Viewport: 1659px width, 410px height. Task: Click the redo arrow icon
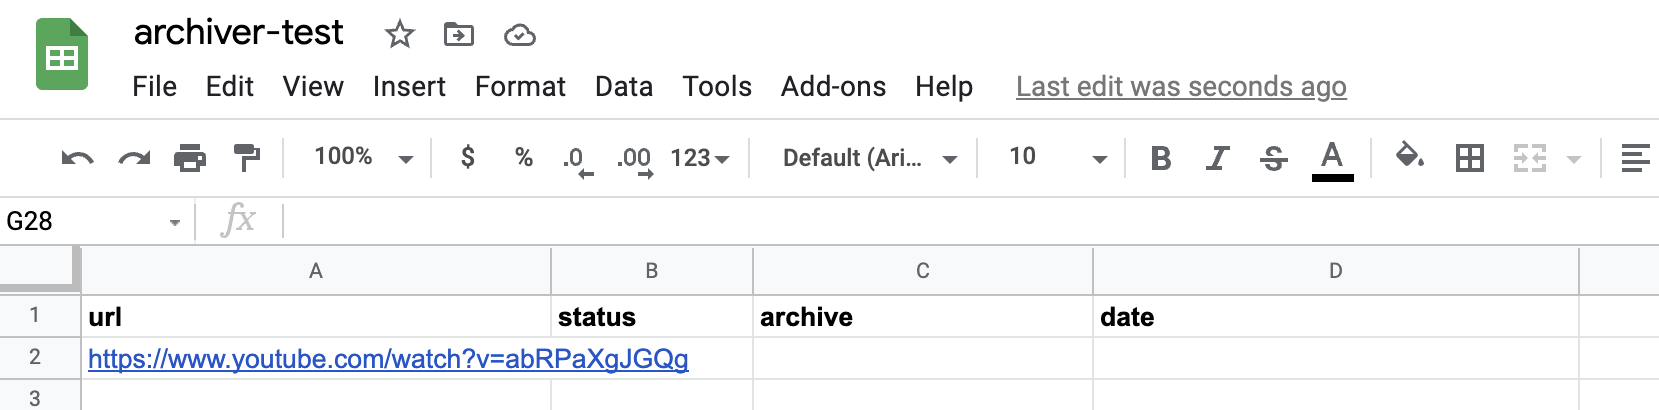[134, 158]
